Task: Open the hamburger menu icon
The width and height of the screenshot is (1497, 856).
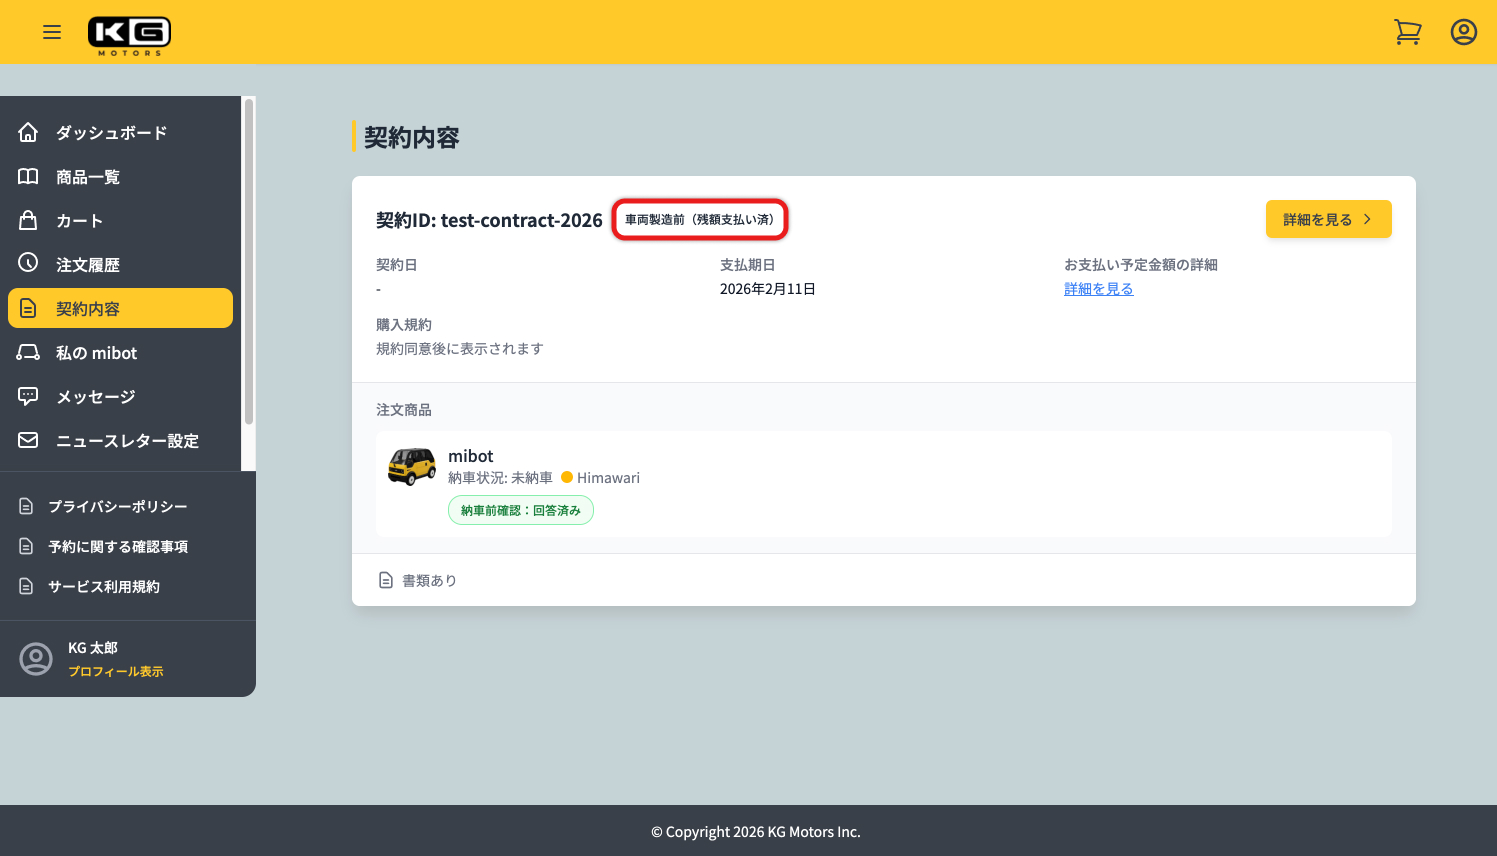Action: [x=52, y=31]
